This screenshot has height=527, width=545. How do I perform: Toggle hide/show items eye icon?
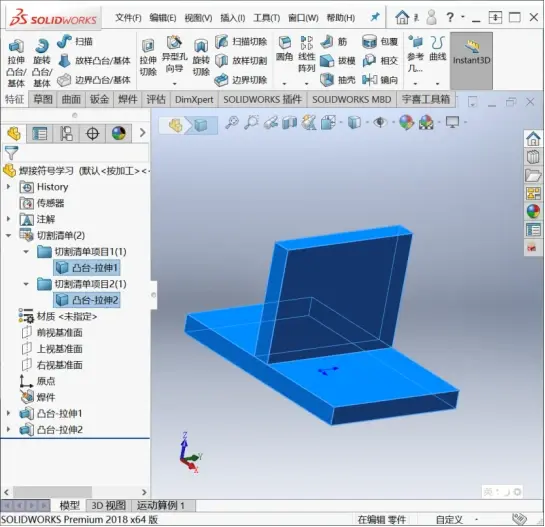tap(380, 122)
